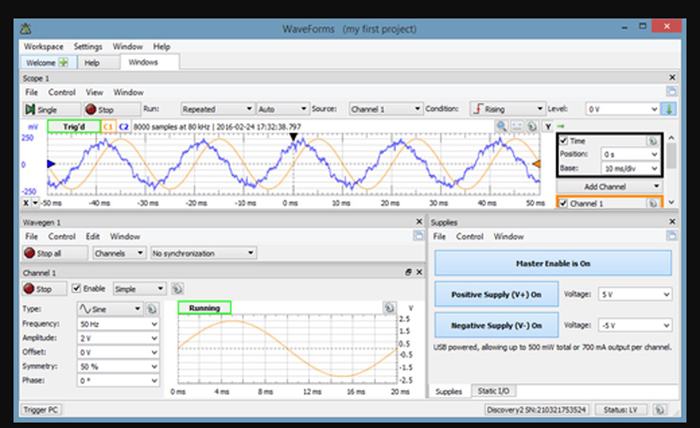The image size is (700, 428).
Task: Click the WaveForms app icon in title bar
Action: tap(25, 29)
